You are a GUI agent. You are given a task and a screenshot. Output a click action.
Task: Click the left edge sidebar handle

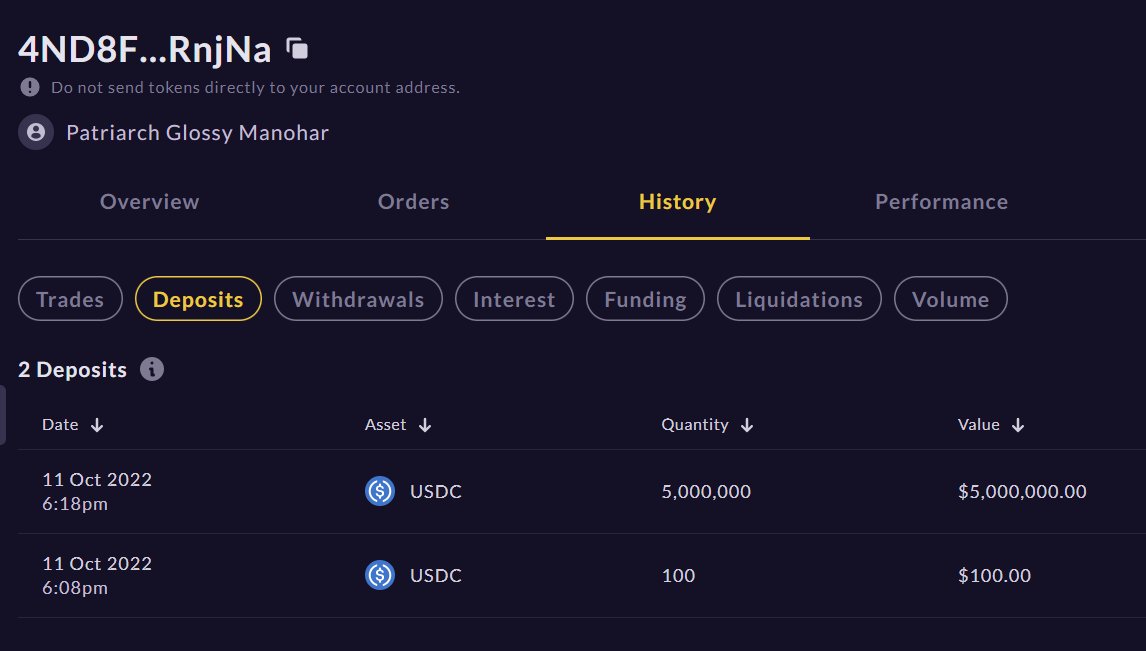tap(3, 415)
